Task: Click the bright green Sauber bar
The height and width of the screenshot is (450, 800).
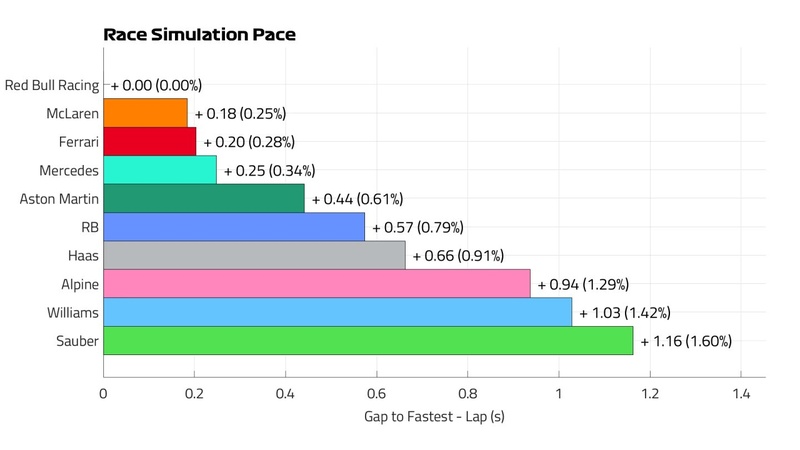Action: coord(368,340)
